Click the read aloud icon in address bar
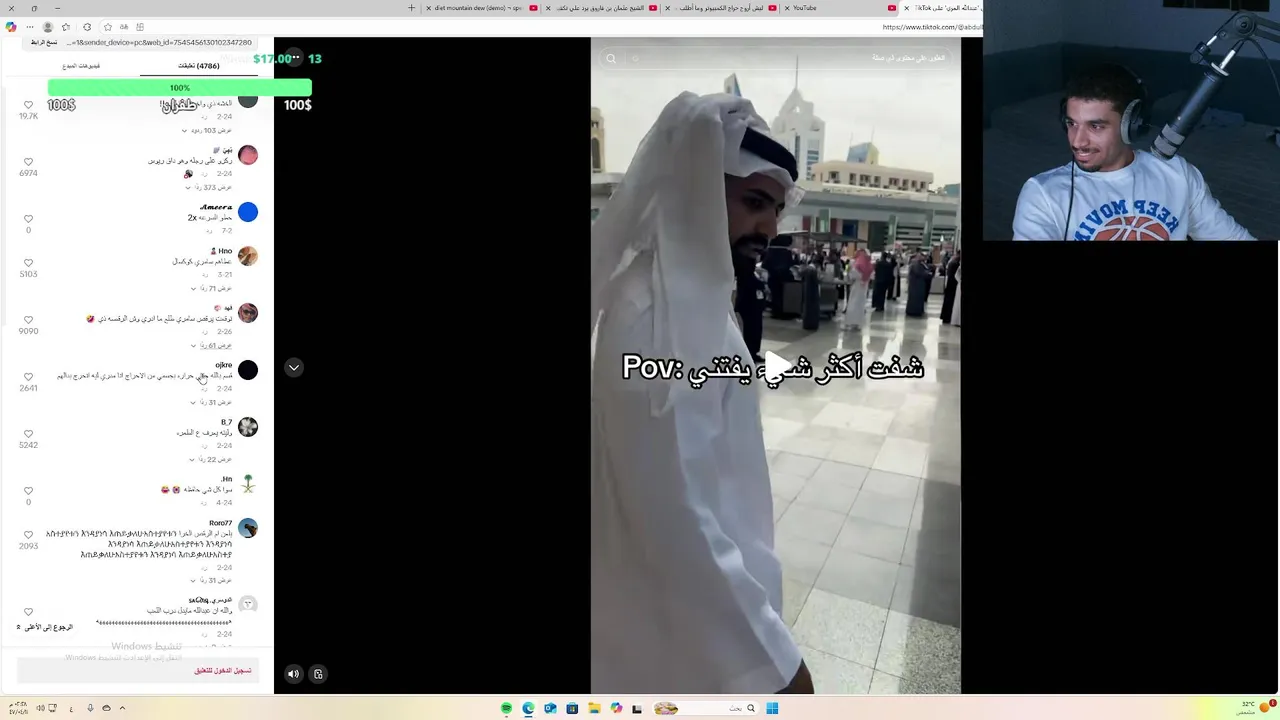The height and width of the screenshot is (720, 1280). [124, 27]
